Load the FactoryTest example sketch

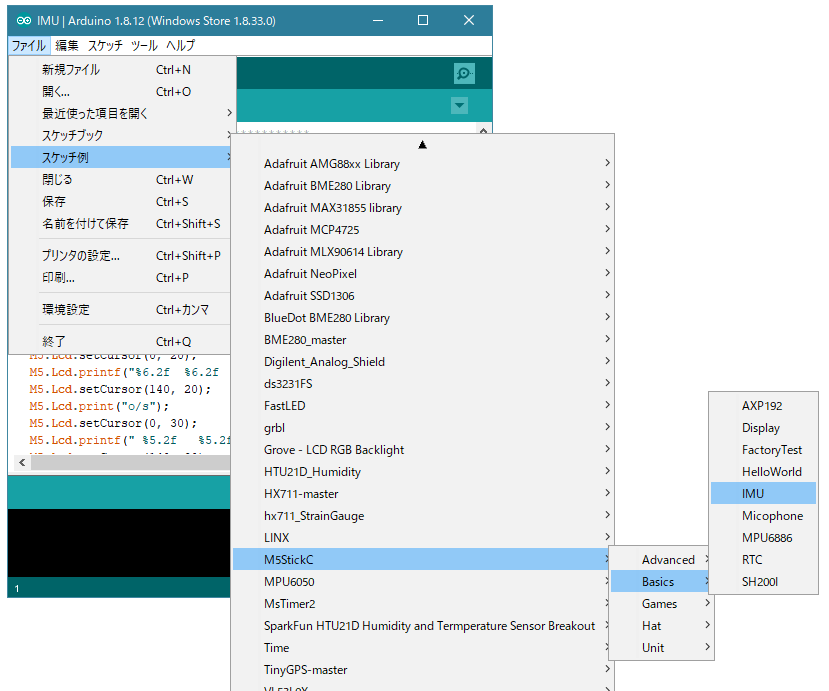763,450
